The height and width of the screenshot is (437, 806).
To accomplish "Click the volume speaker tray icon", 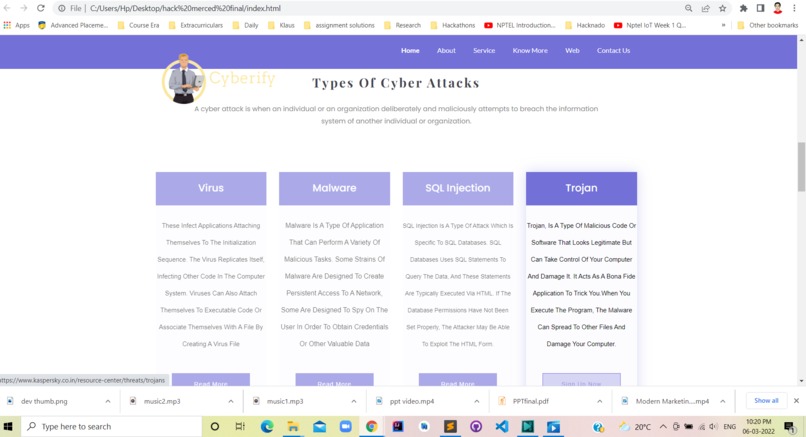I will (x=713, y=427).
